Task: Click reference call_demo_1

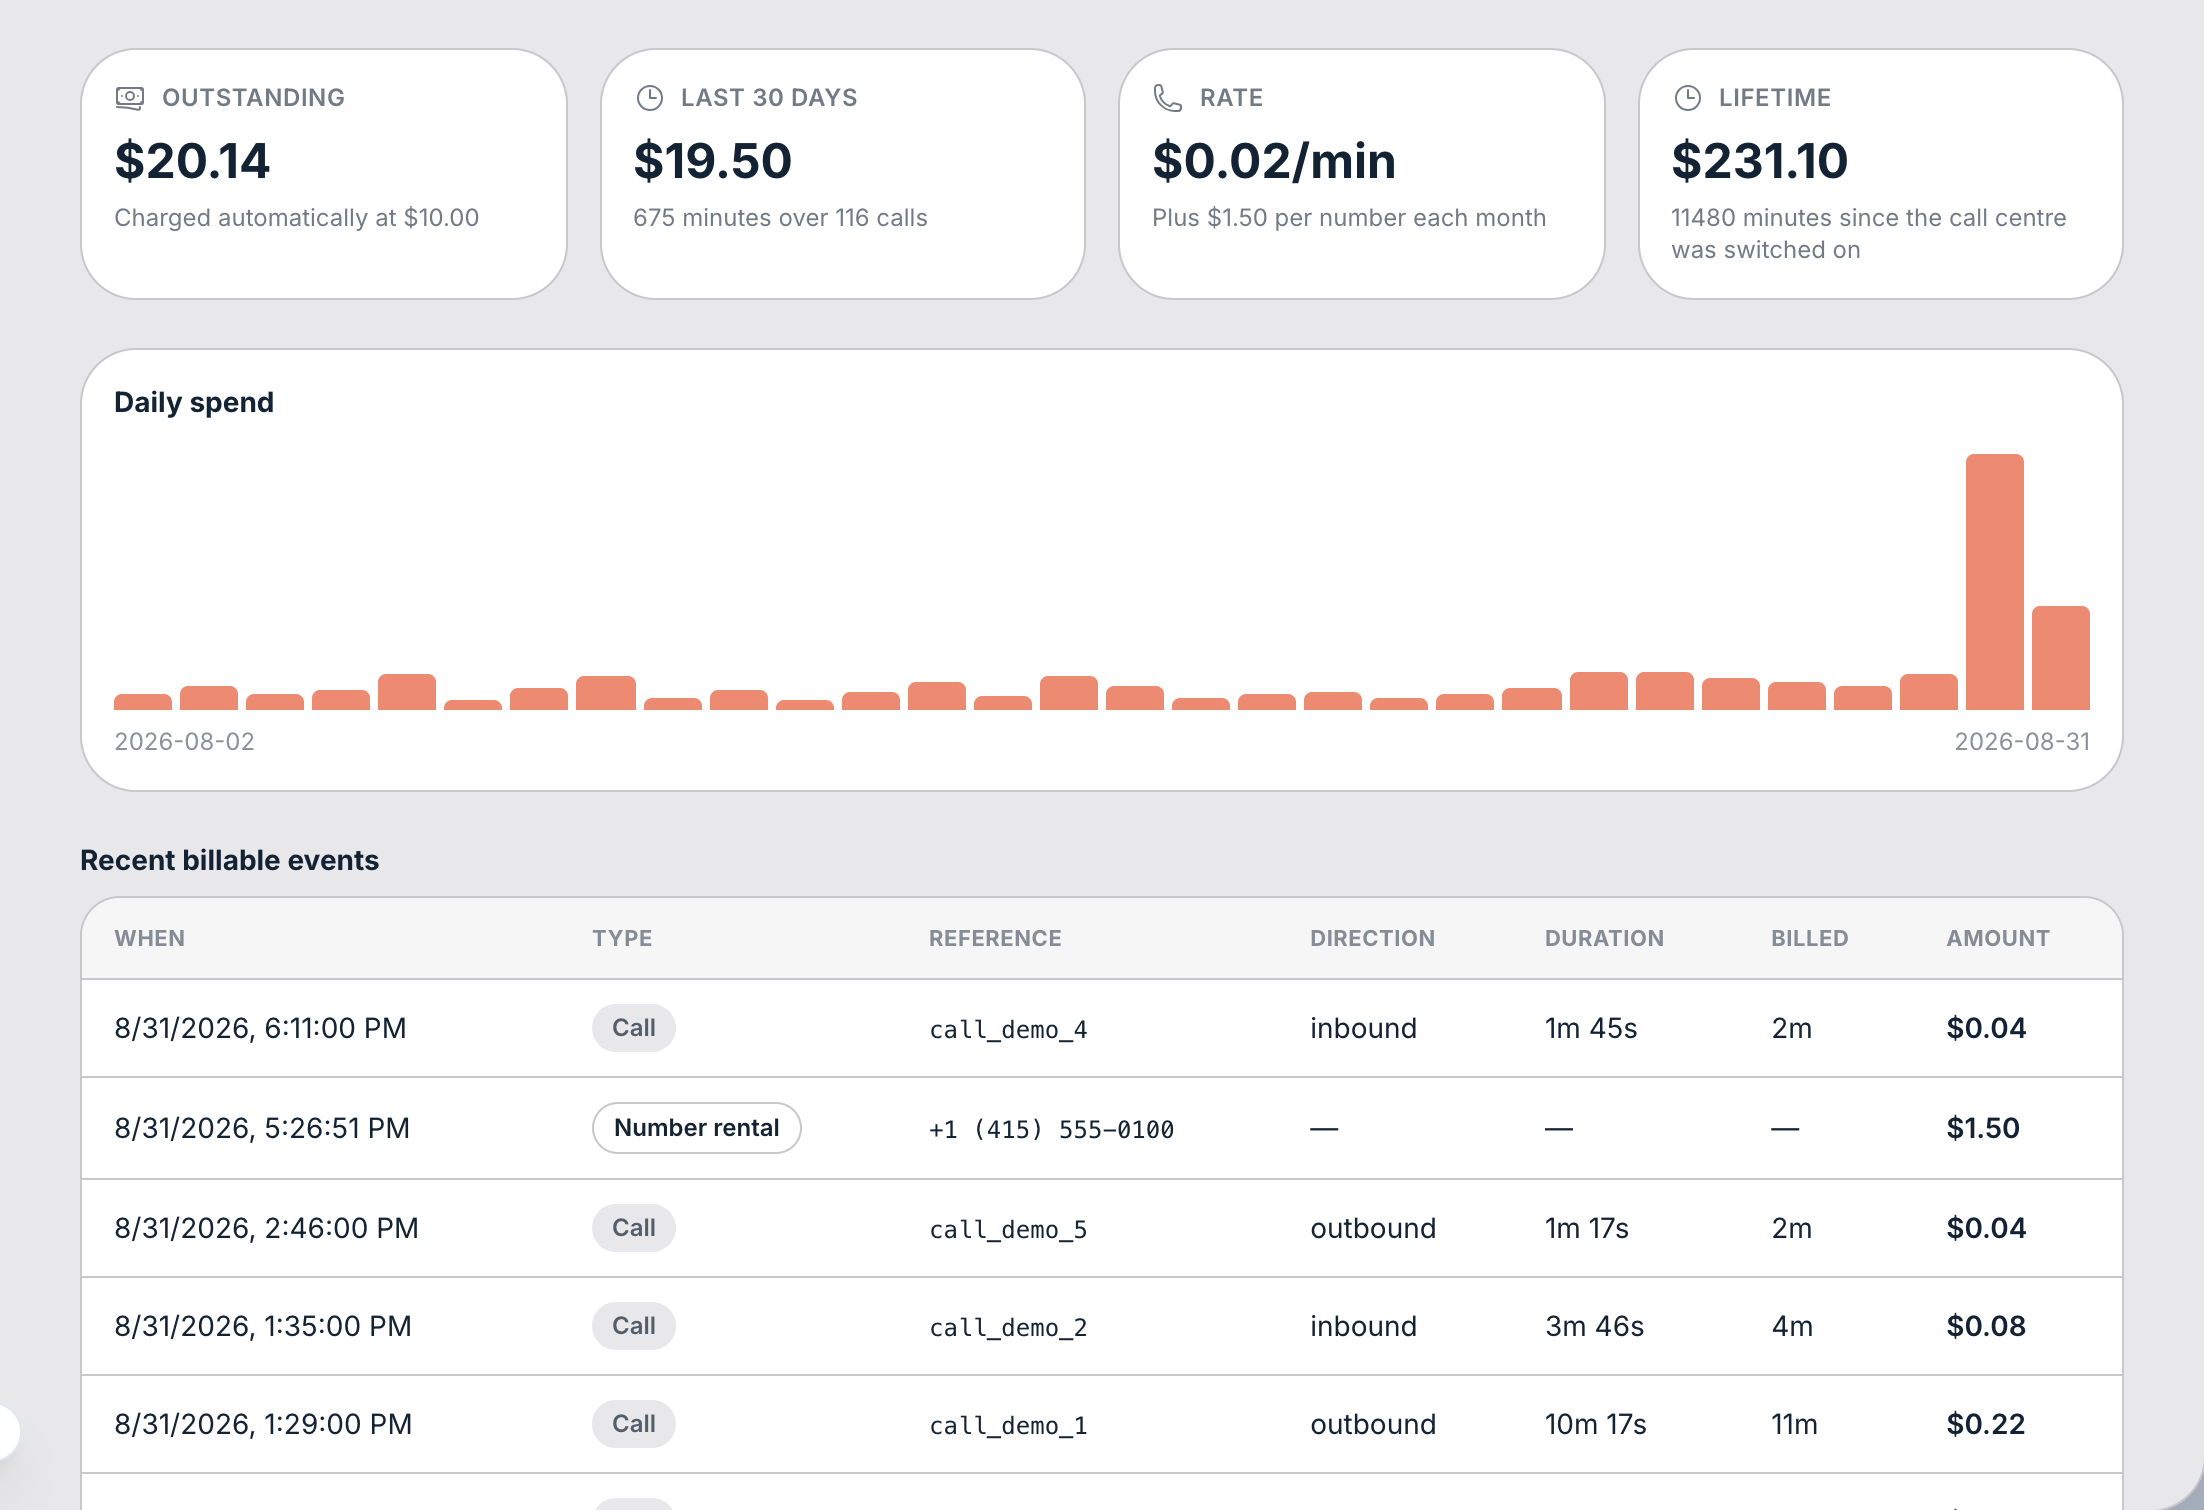Action: [1008, 1426]
